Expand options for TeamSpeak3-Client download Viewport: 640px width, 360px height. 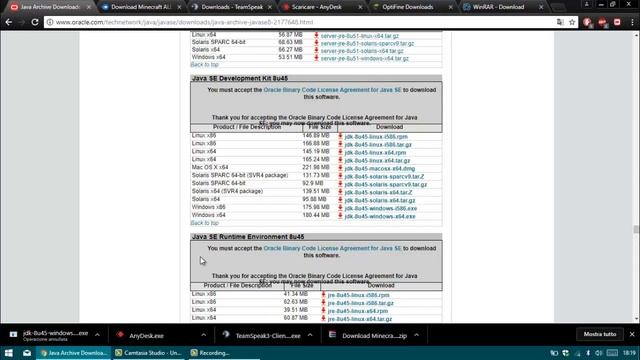coord(310,335)
